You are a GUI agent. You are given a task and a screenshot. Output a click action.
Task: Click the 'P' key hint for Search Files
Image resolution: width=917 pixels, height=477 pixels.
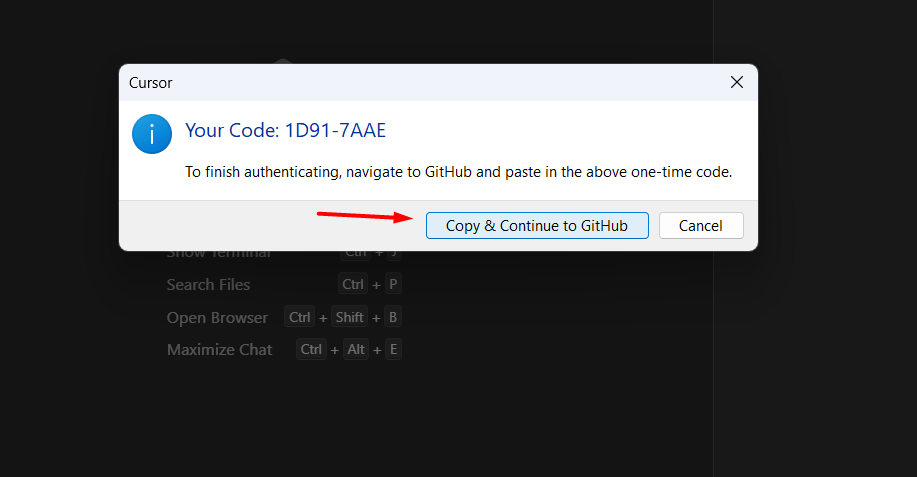[393, 284]
